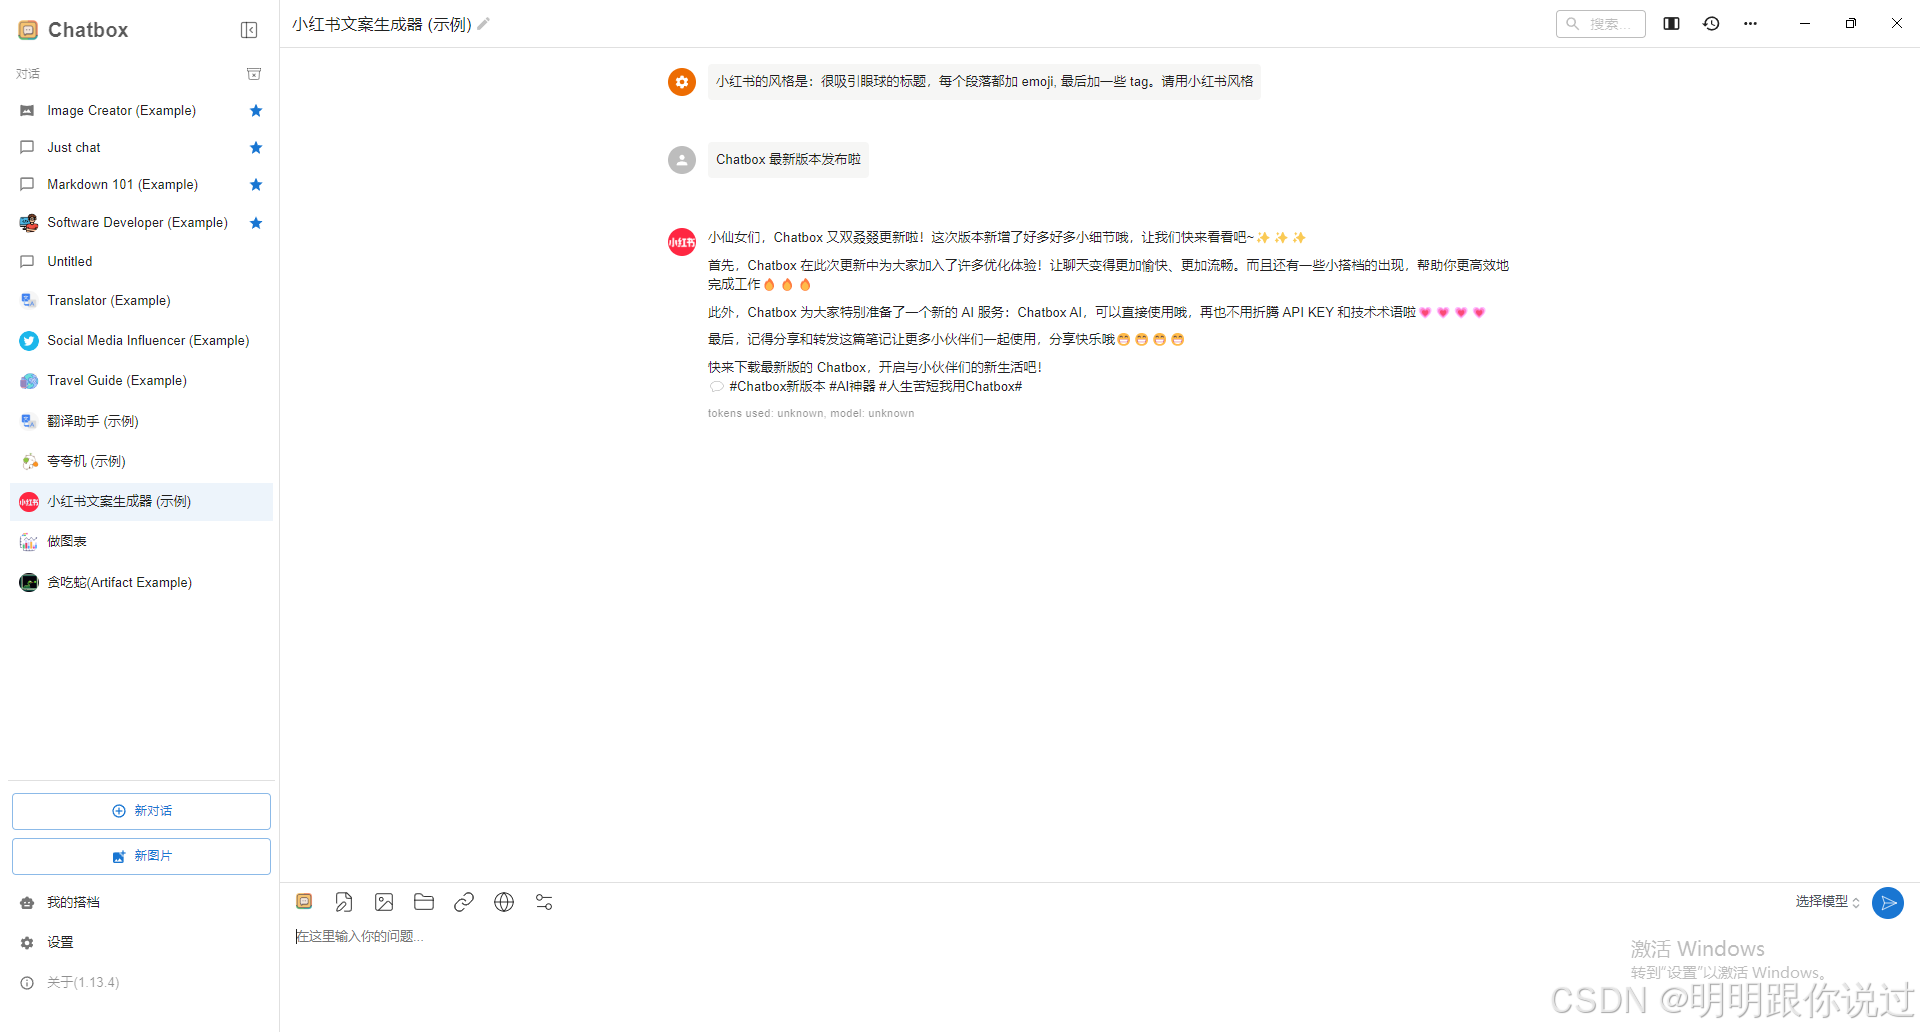1920x1032 pixels.
Task: Toggle the web browsing globe icon
Action: tap(504, 902)
